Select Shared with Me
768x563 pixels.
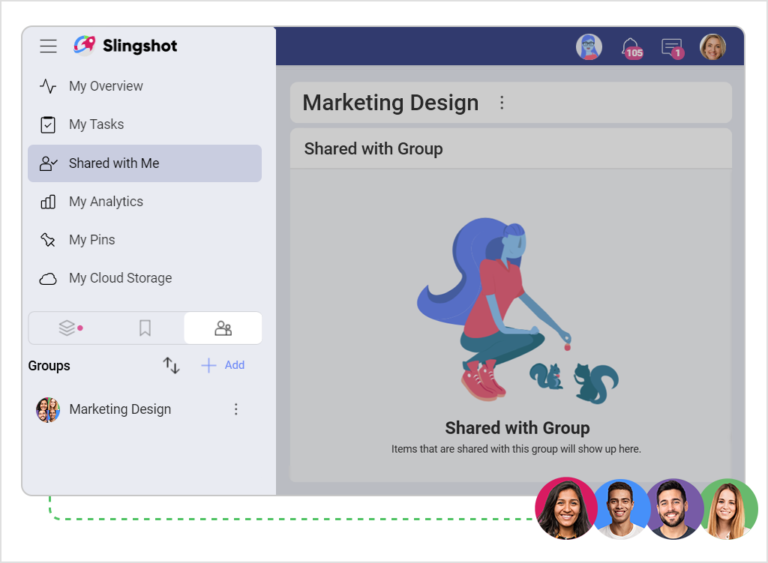pyautogui.click(x=144, y=163)
